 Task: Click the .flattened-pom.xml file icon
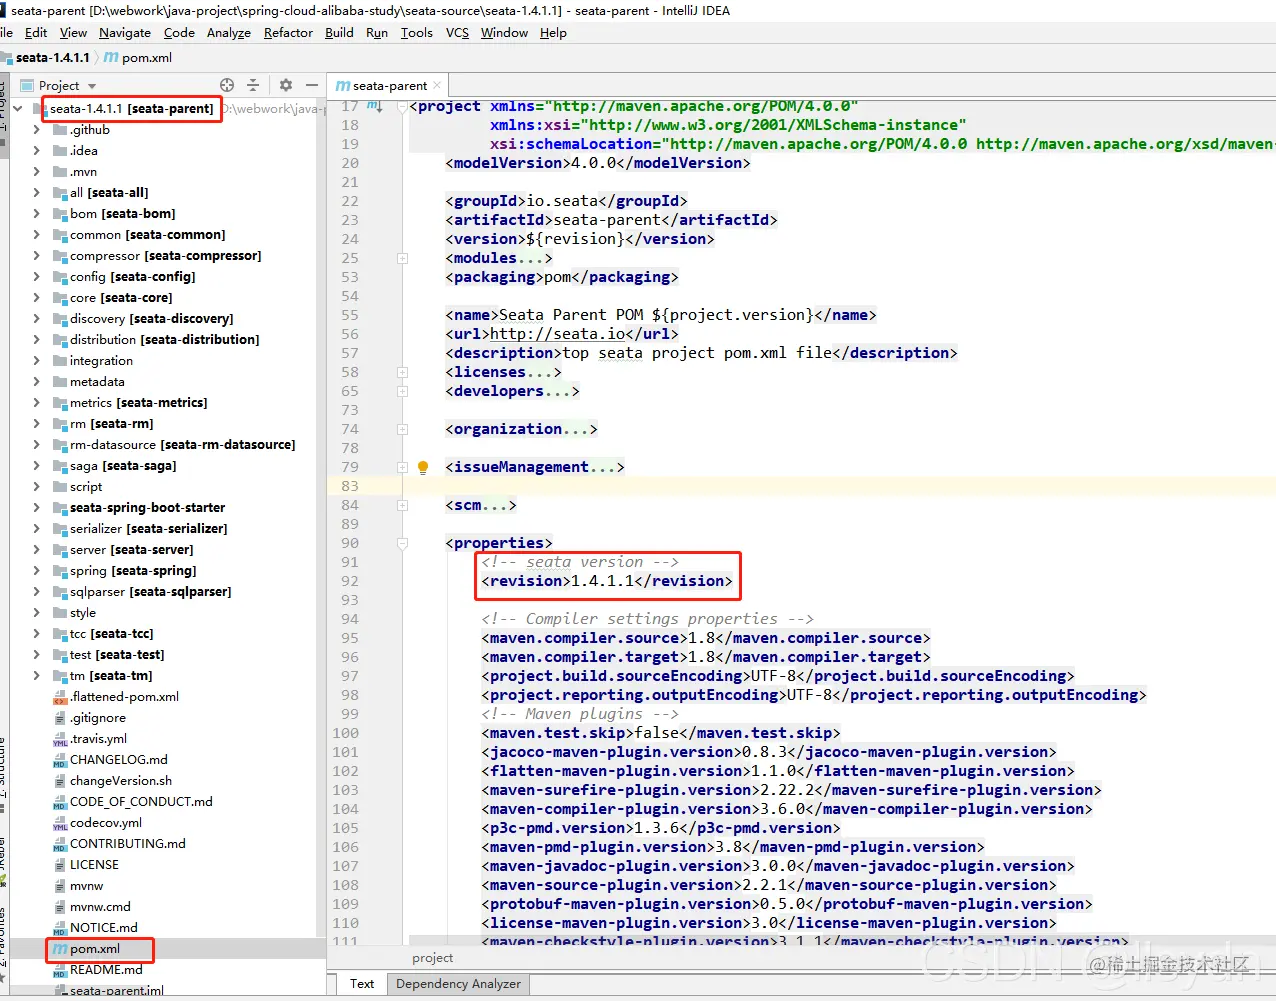click(x=60, y=697)
